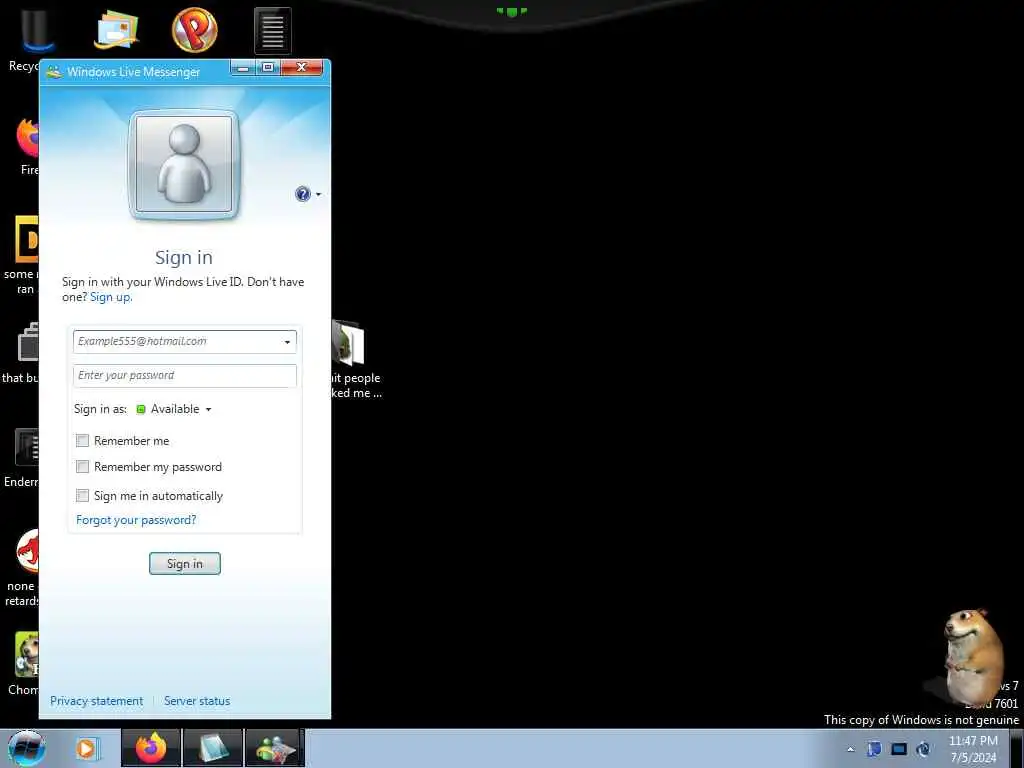Viewport: 1024px width, 768px height.
Task: Select the Chom desktop icon
Action: click(27, 655)
